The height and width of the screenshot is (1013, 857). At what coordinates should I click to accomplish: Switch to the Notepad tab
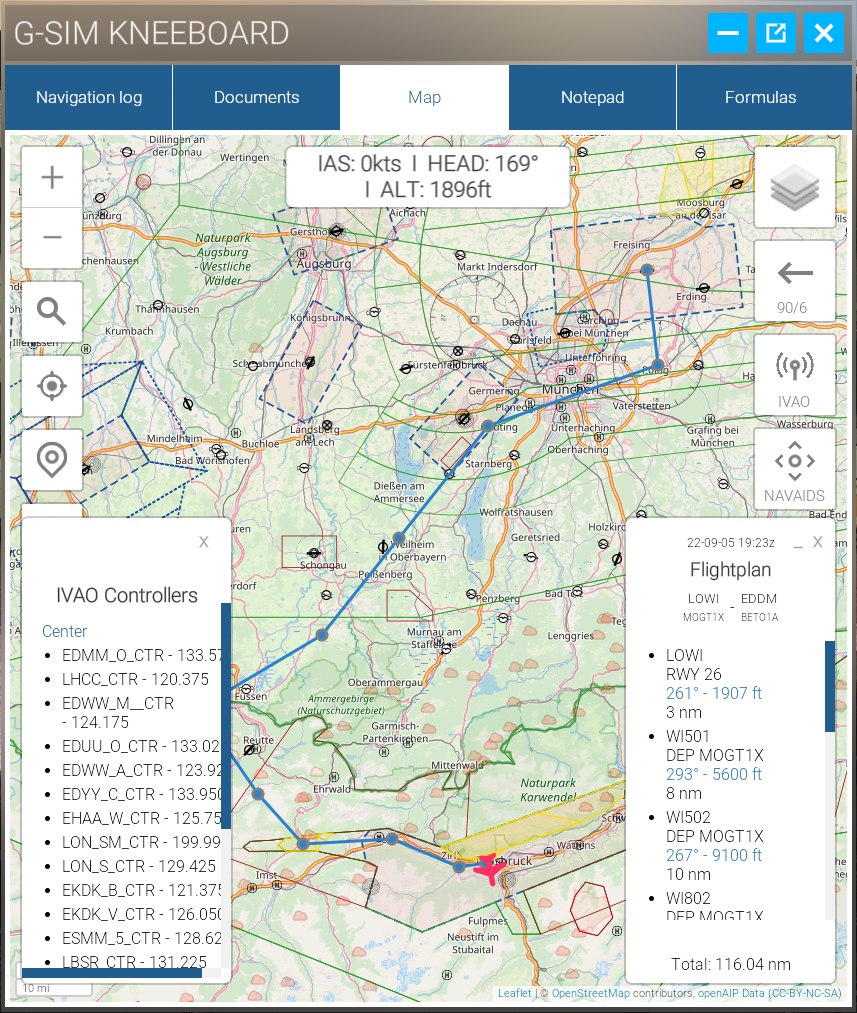592,97
